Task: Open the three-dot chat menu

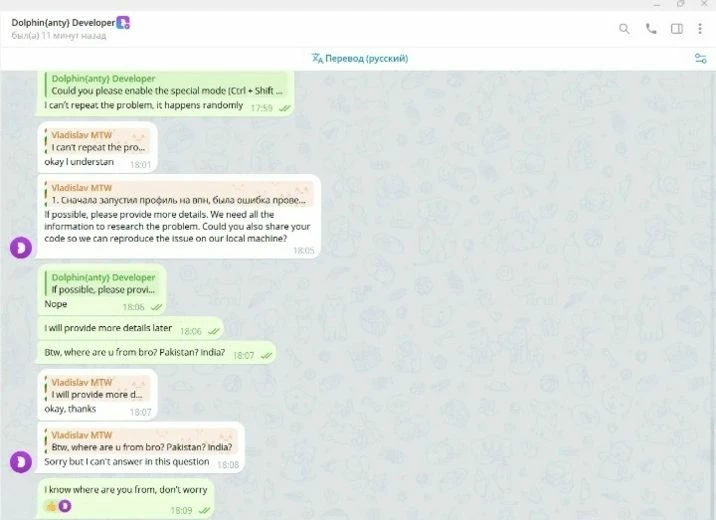Action: 700,29
